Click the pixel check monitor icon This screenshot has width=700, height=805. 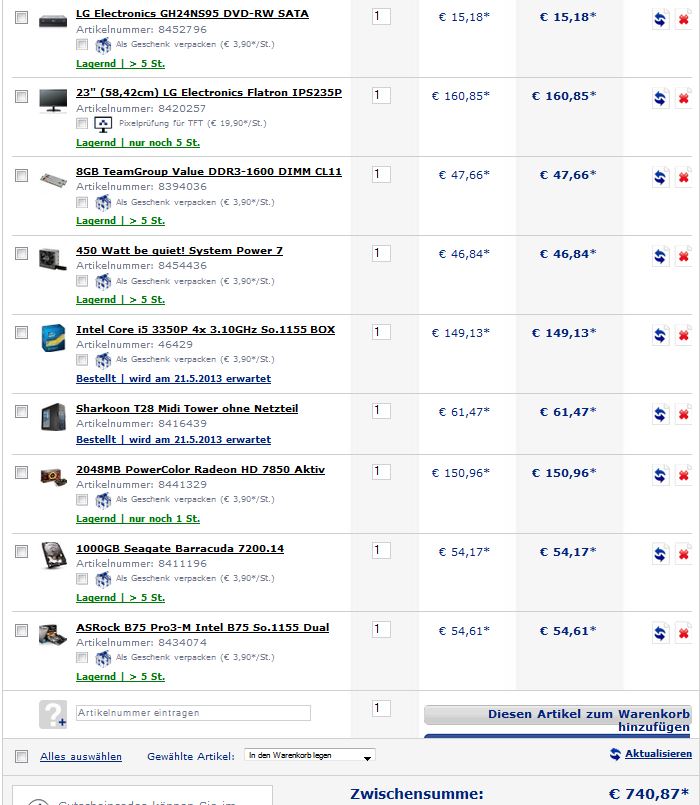(103, 124)
